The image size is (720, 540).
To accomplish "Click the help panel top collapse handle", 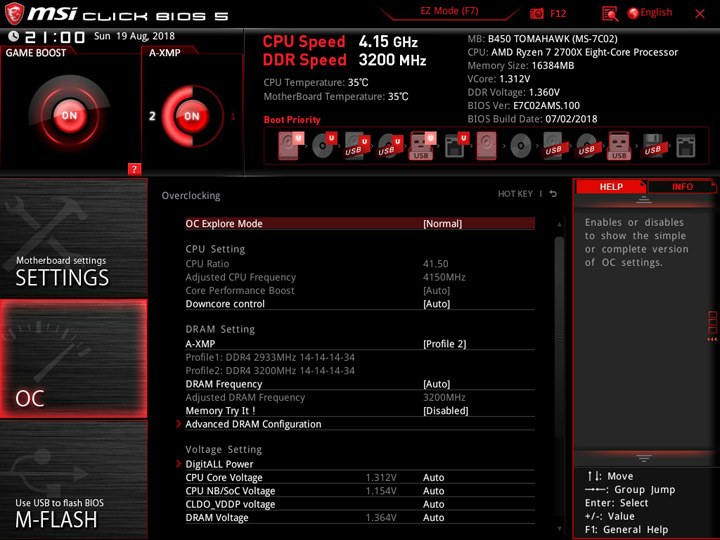I will pos(644,200).
